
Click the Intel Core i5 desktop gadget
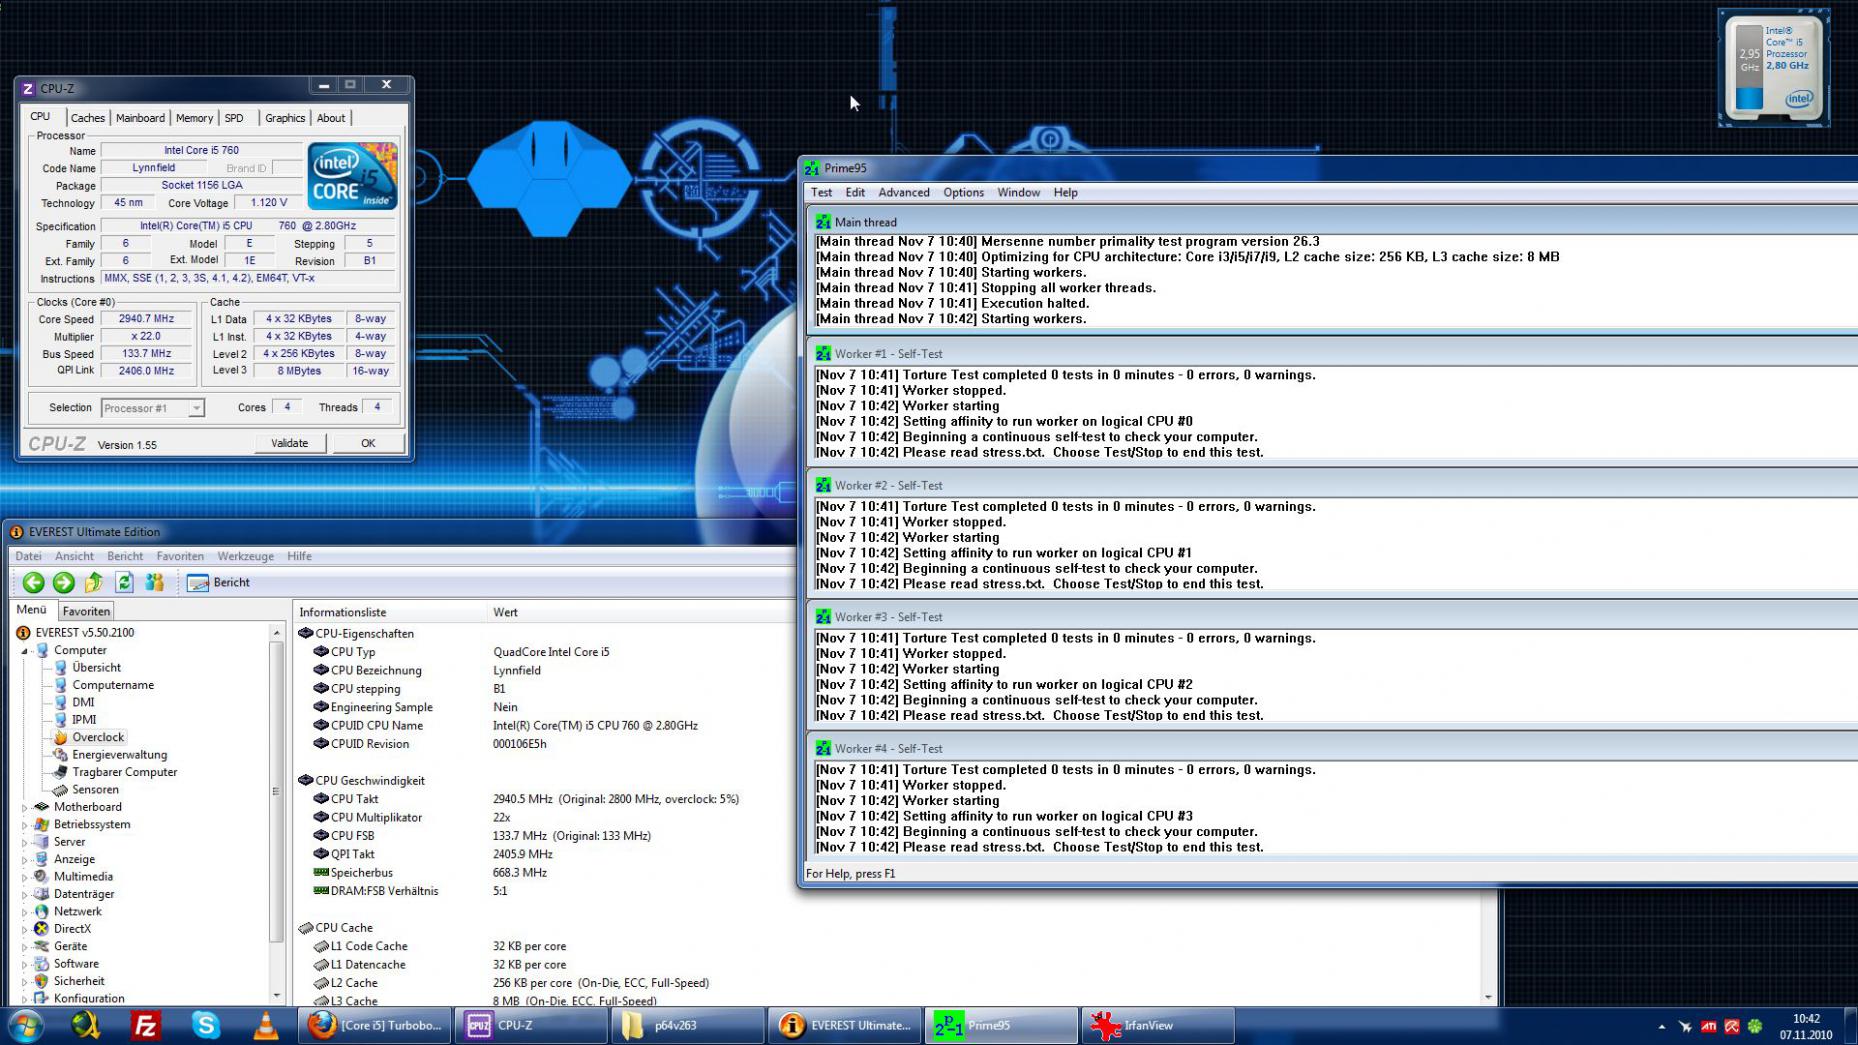click(x=1774, y=68)
